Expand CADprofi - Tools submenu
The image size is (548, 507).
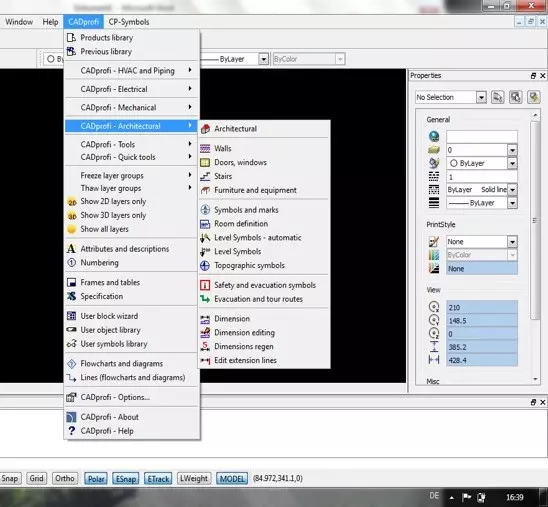pos(132,144)
